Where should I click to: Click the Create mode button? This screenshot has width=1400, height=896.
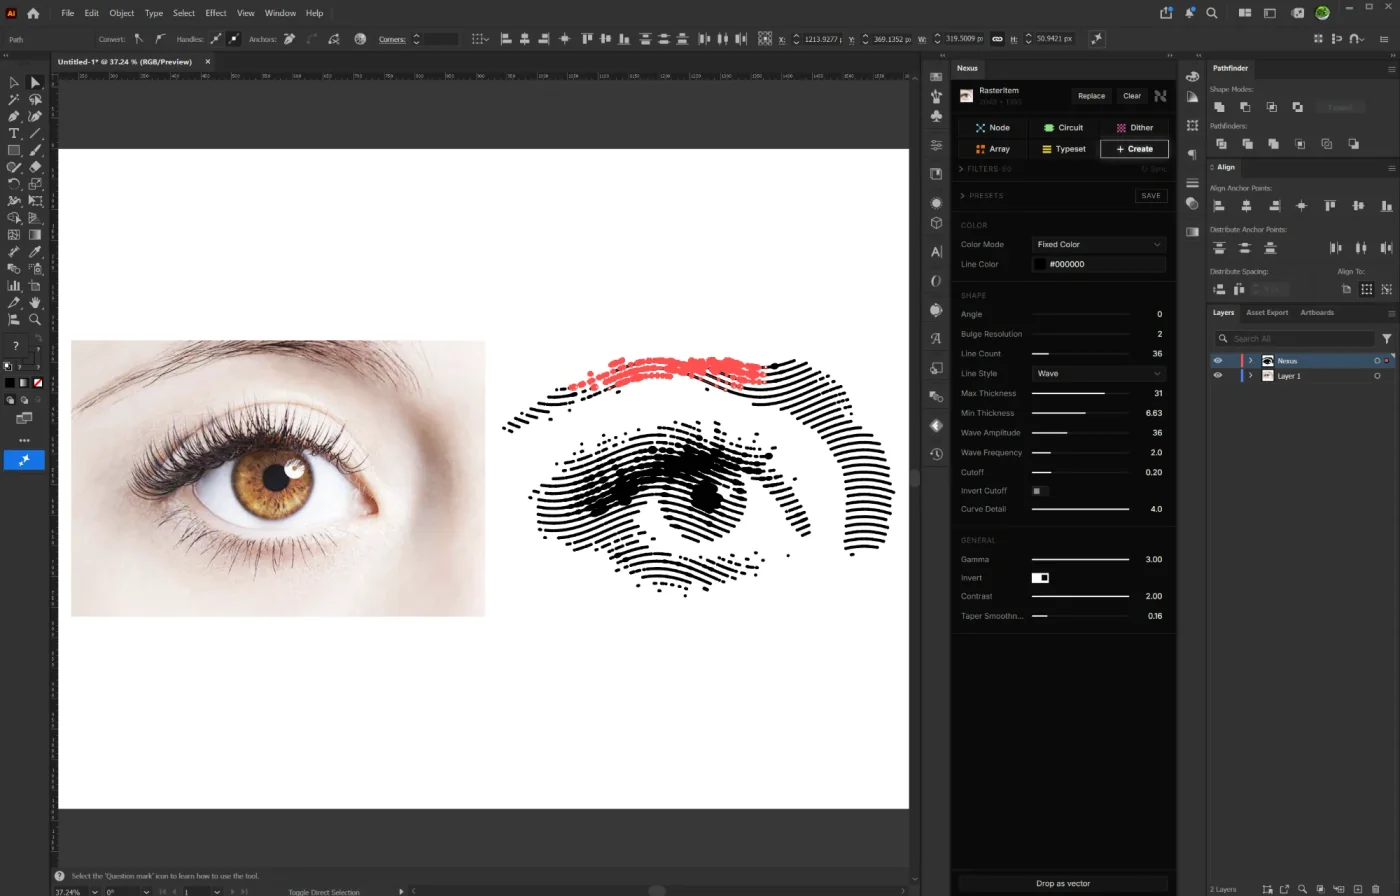(1134, 149)
